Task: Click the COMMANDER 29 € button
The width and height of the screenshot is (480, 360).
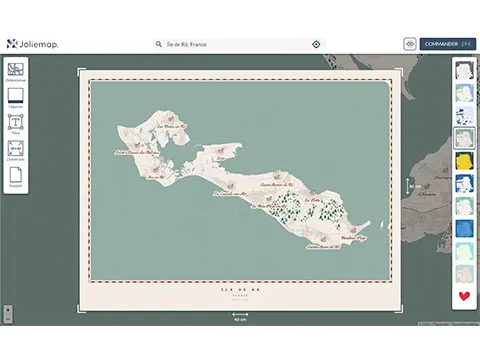Action: (448, 44)
